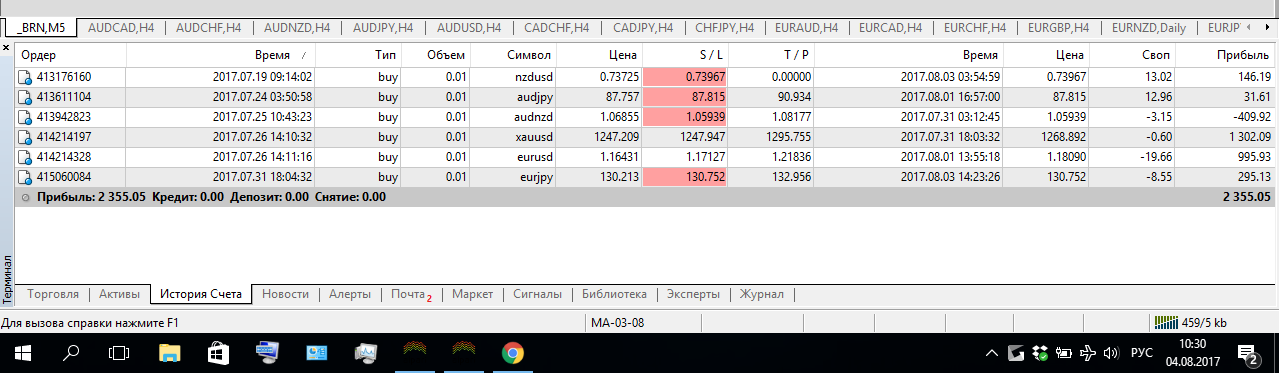
Task: Click order icon for 413176160
Action: click(24, 77)
